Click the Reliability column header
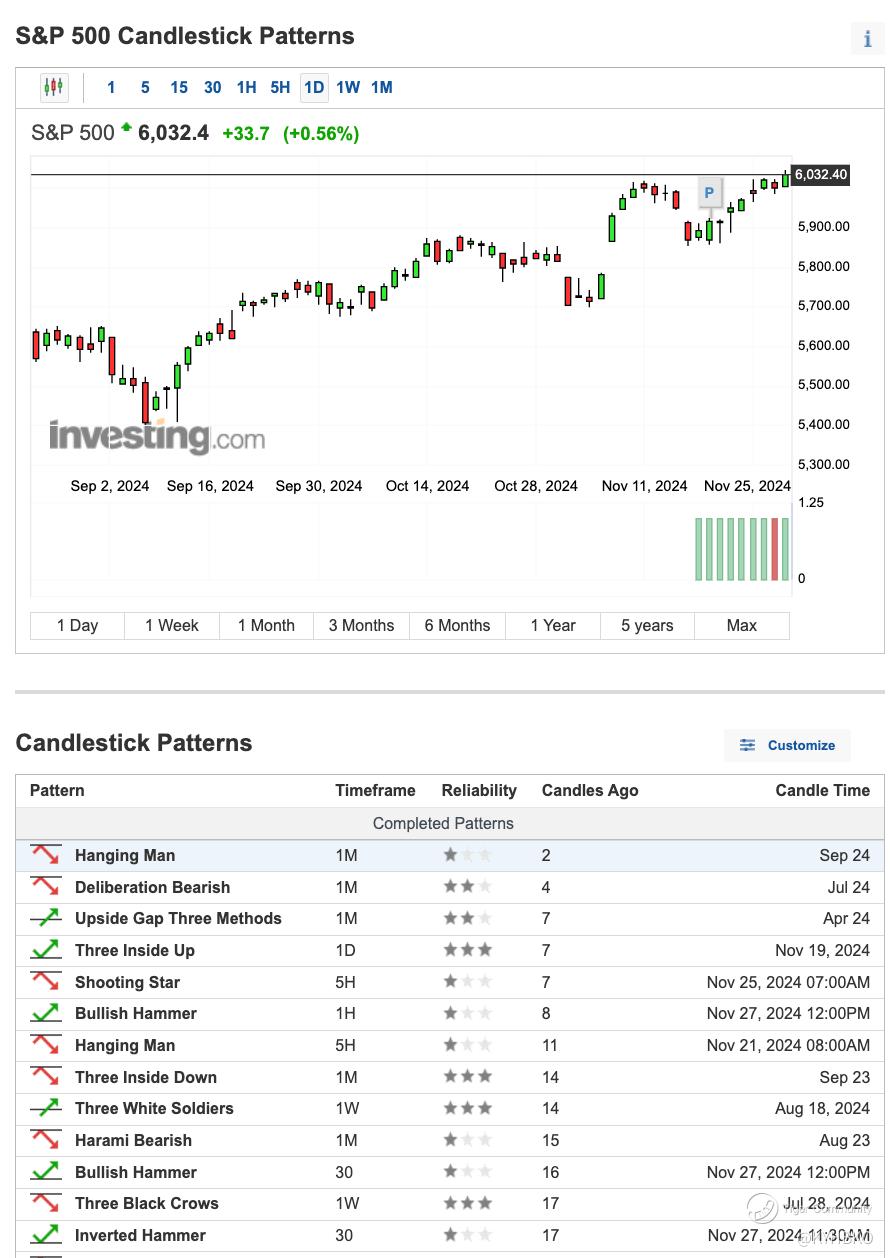 point(479,790)
